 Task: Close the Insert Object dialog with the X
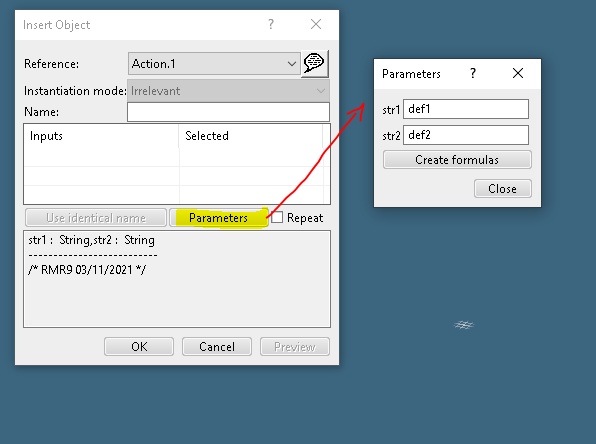[x=316, y=25]
